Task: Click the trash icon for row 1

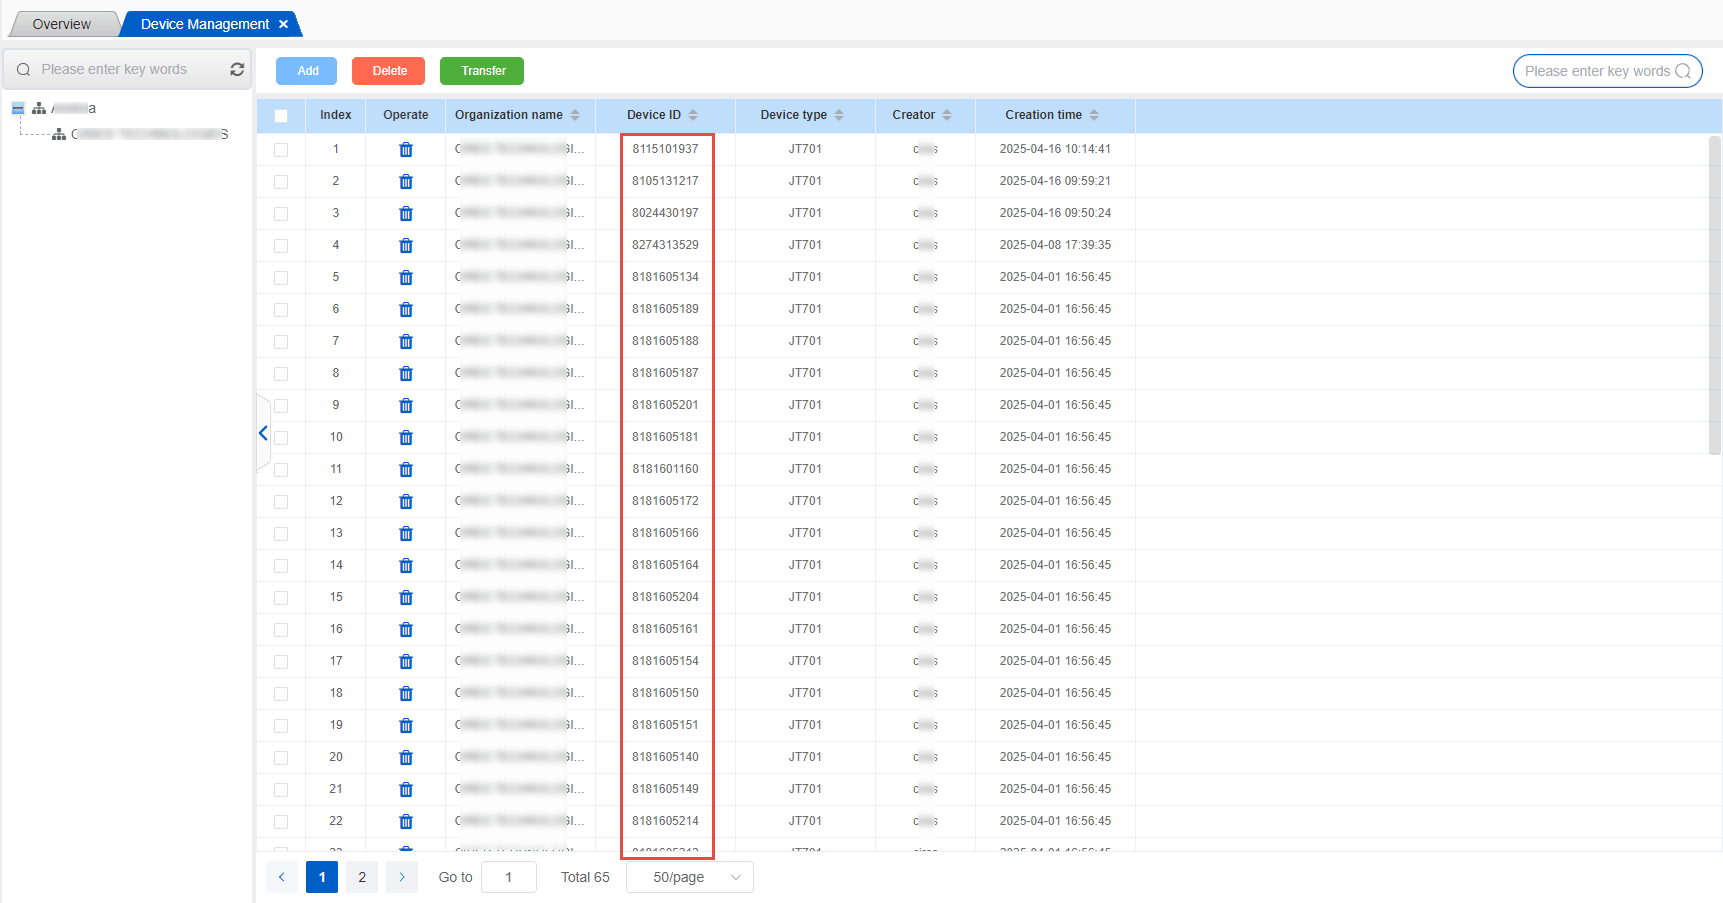Action: [405, 149]
